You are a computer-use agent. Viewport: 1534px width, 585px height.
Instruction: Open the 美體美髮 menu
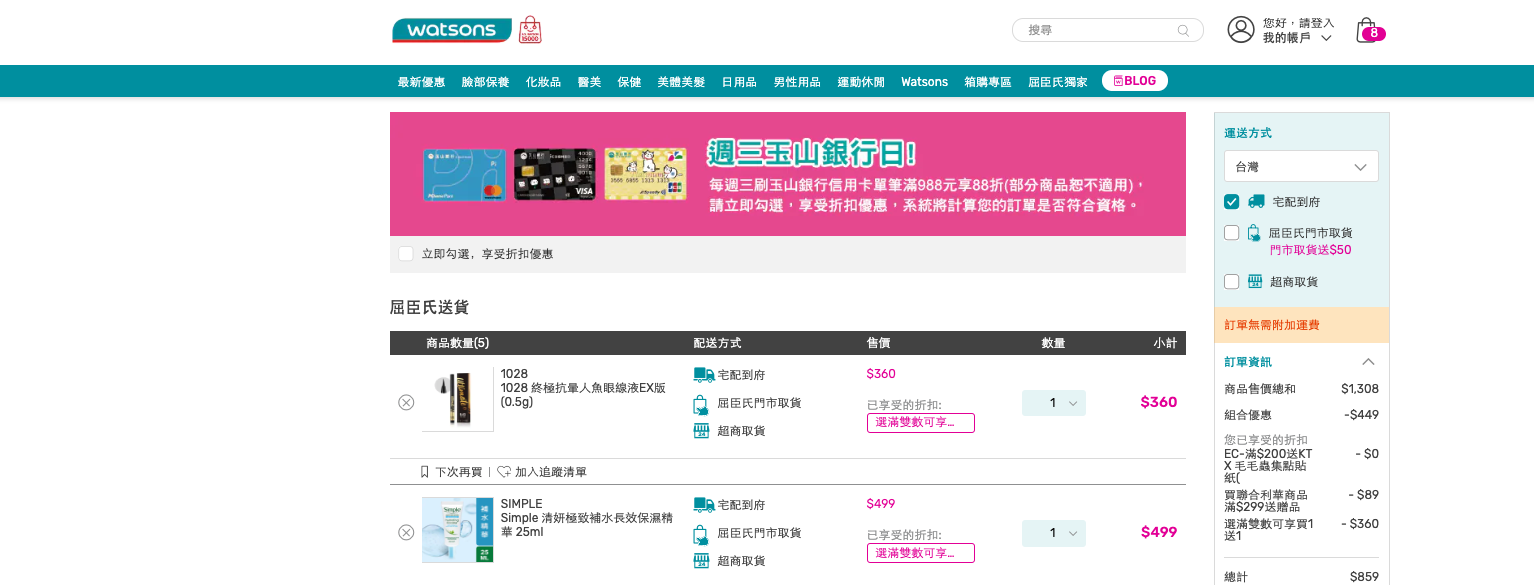pyautogui.click(x=682, y=82)
